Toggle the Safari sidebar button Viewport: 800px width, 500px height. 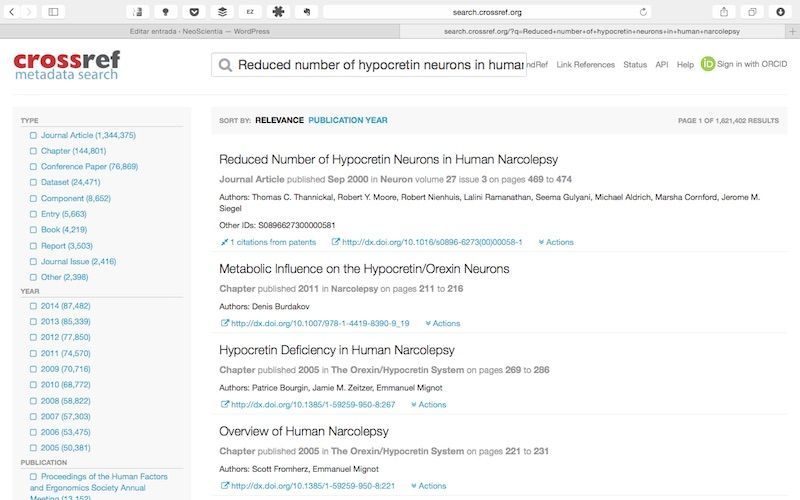point(53,12)
